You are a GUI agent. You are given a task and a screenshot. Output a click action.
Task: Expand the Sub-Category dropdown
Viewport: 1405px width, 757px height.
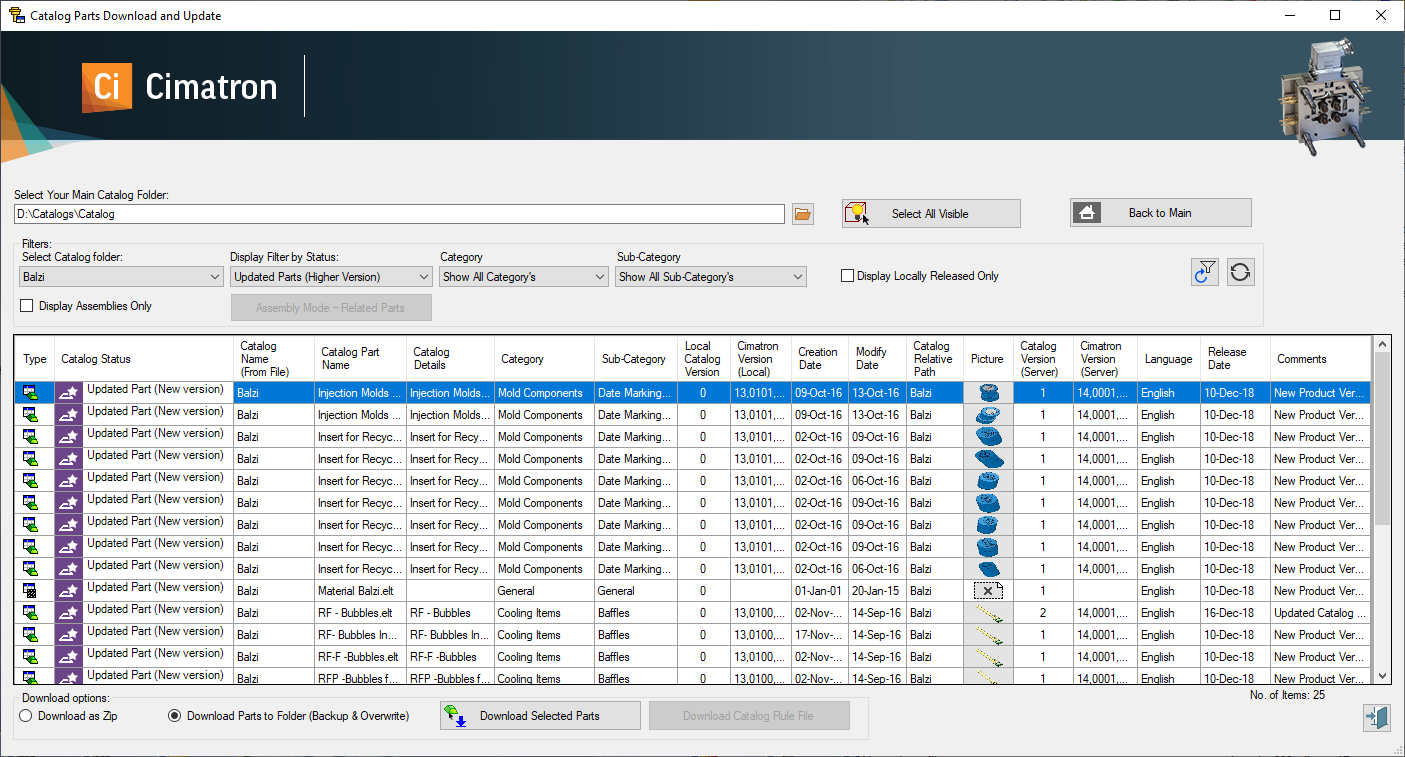pos(712,277)
